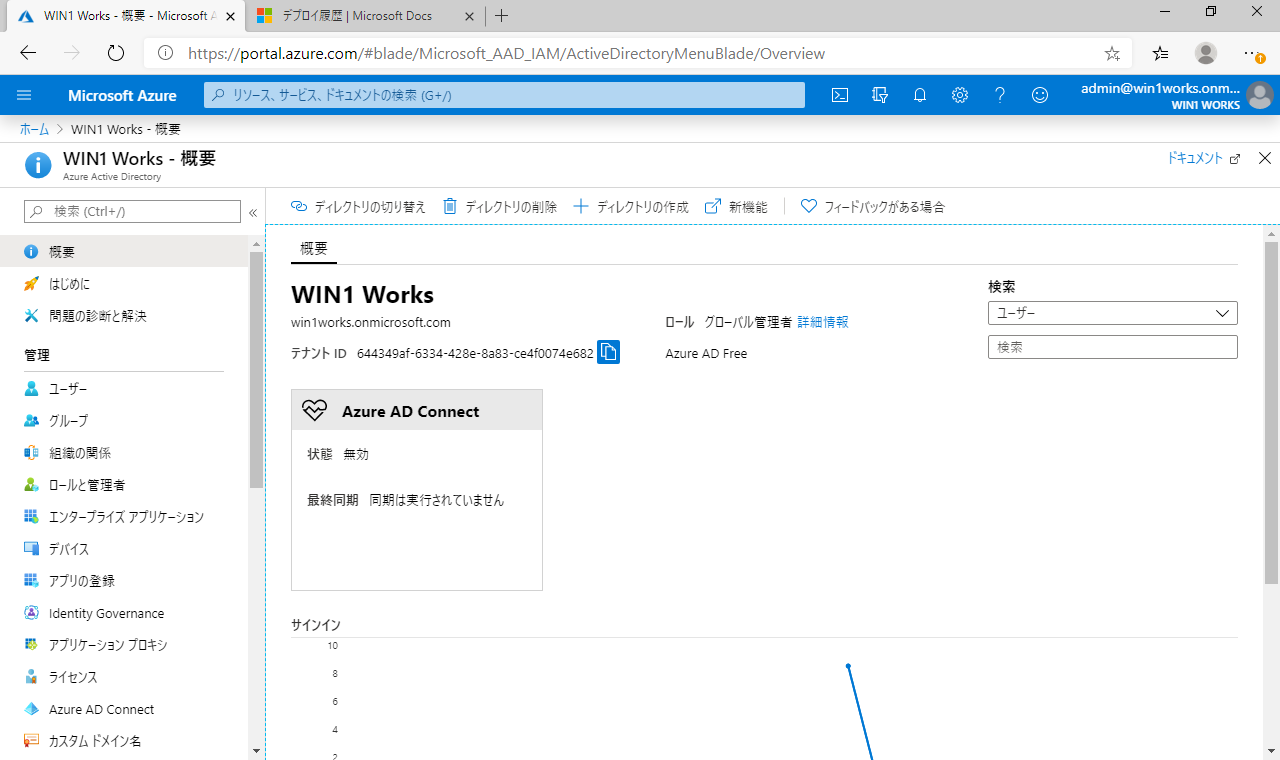This screenshot has height=760, width=1280.
Task: View site information in address bar
Action: (166, 53)
